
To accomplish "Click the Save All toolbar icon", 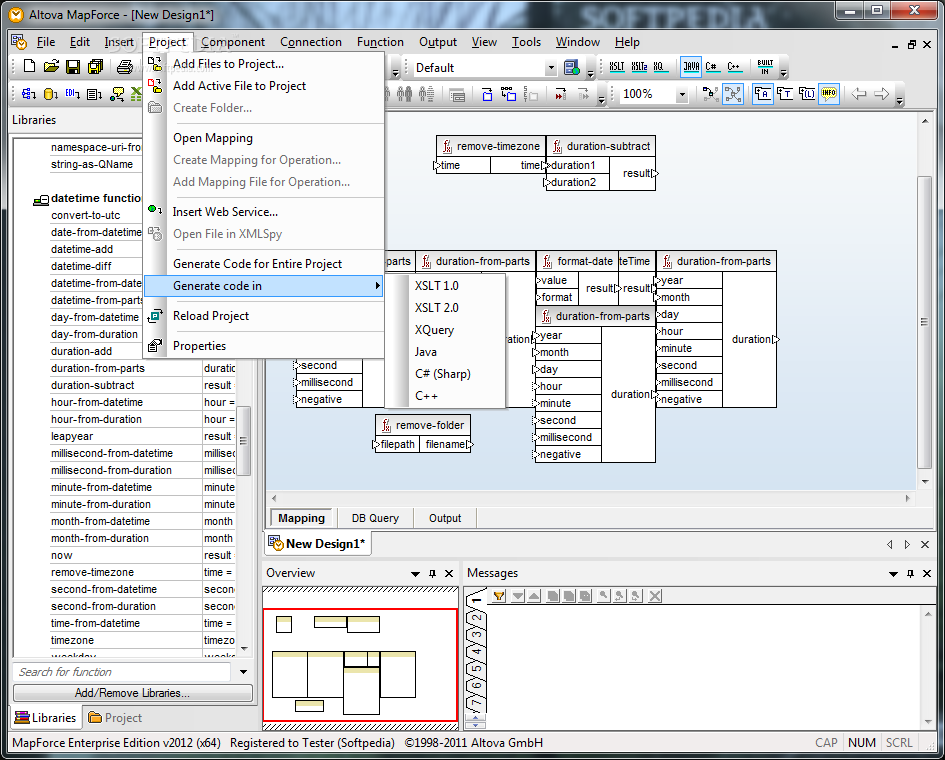I will coord(95,66).
